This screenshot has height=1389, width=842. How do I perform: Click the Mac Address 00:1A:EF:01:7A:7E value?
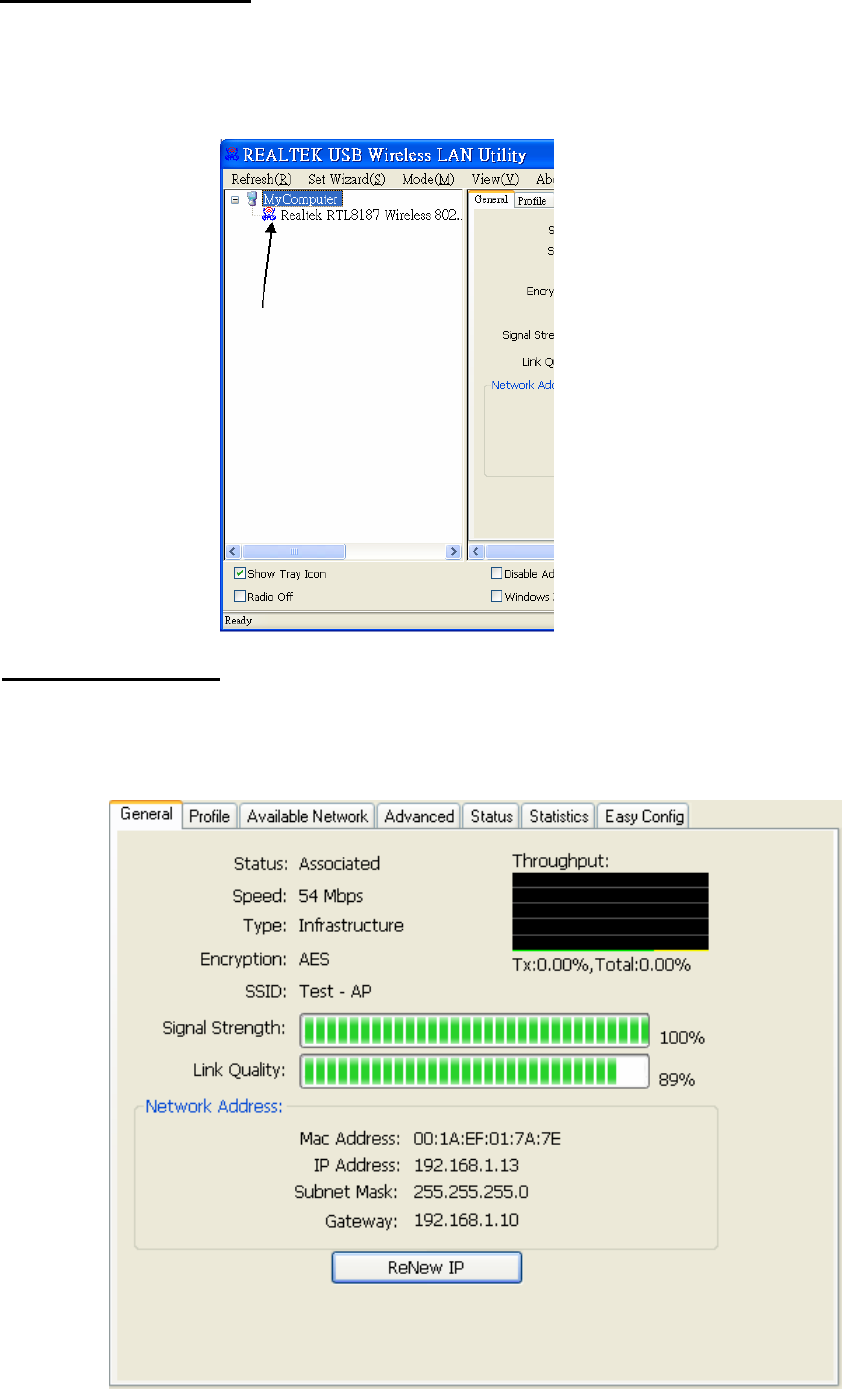[x=487, y=1138]
